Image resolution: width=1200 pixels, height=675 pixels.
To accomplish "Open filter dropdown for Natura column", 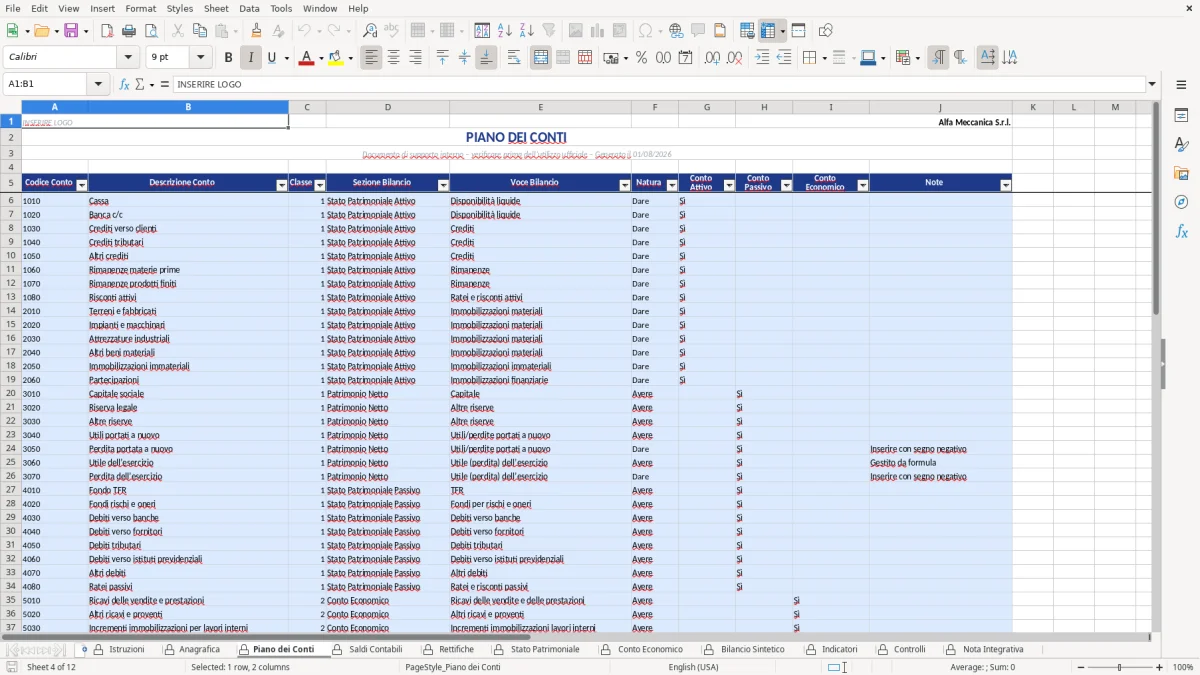I will [x=672, y=185].
